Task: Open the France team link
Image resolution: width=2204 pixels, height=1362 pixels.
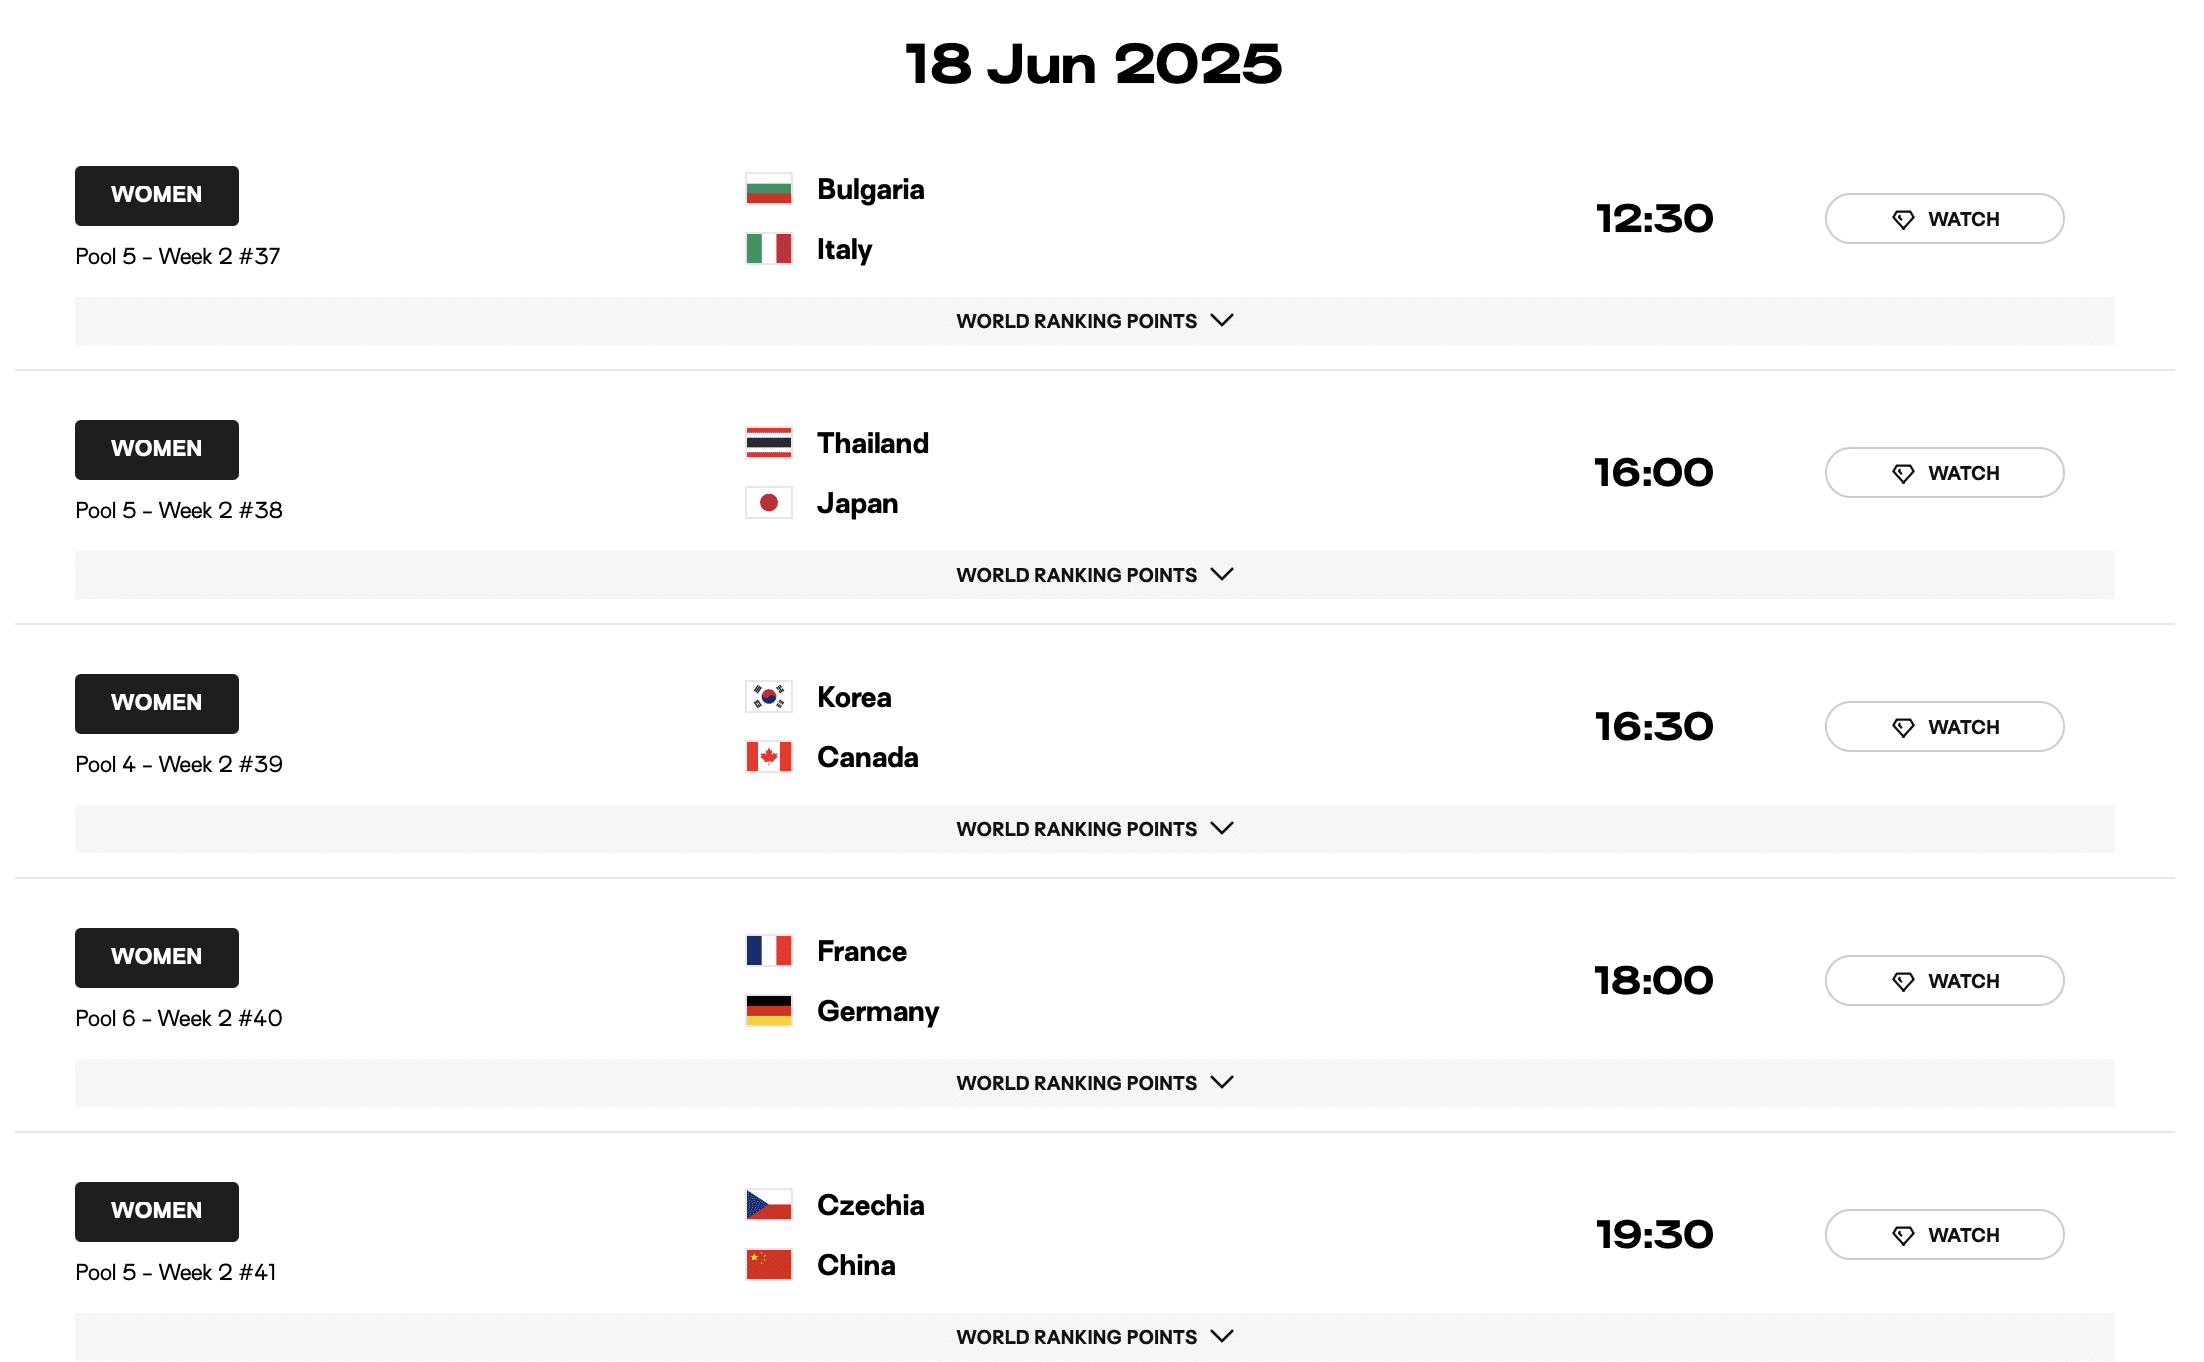Action: point(861,951)
